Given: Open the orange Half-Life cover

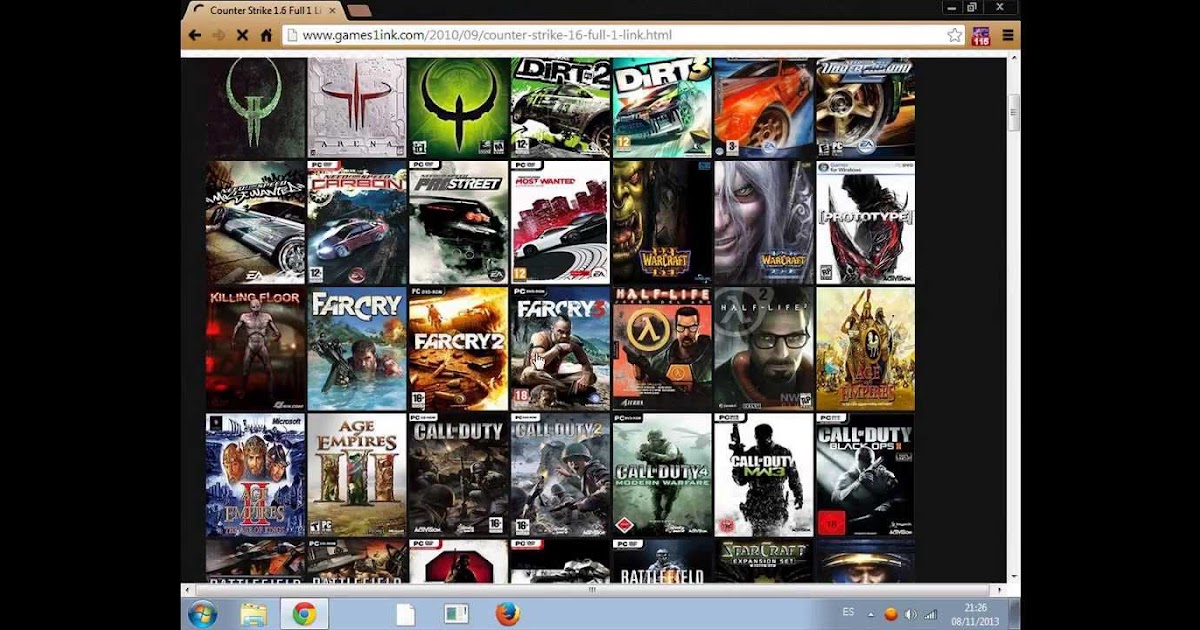Looking at the screenshot, I should [662, 349].
